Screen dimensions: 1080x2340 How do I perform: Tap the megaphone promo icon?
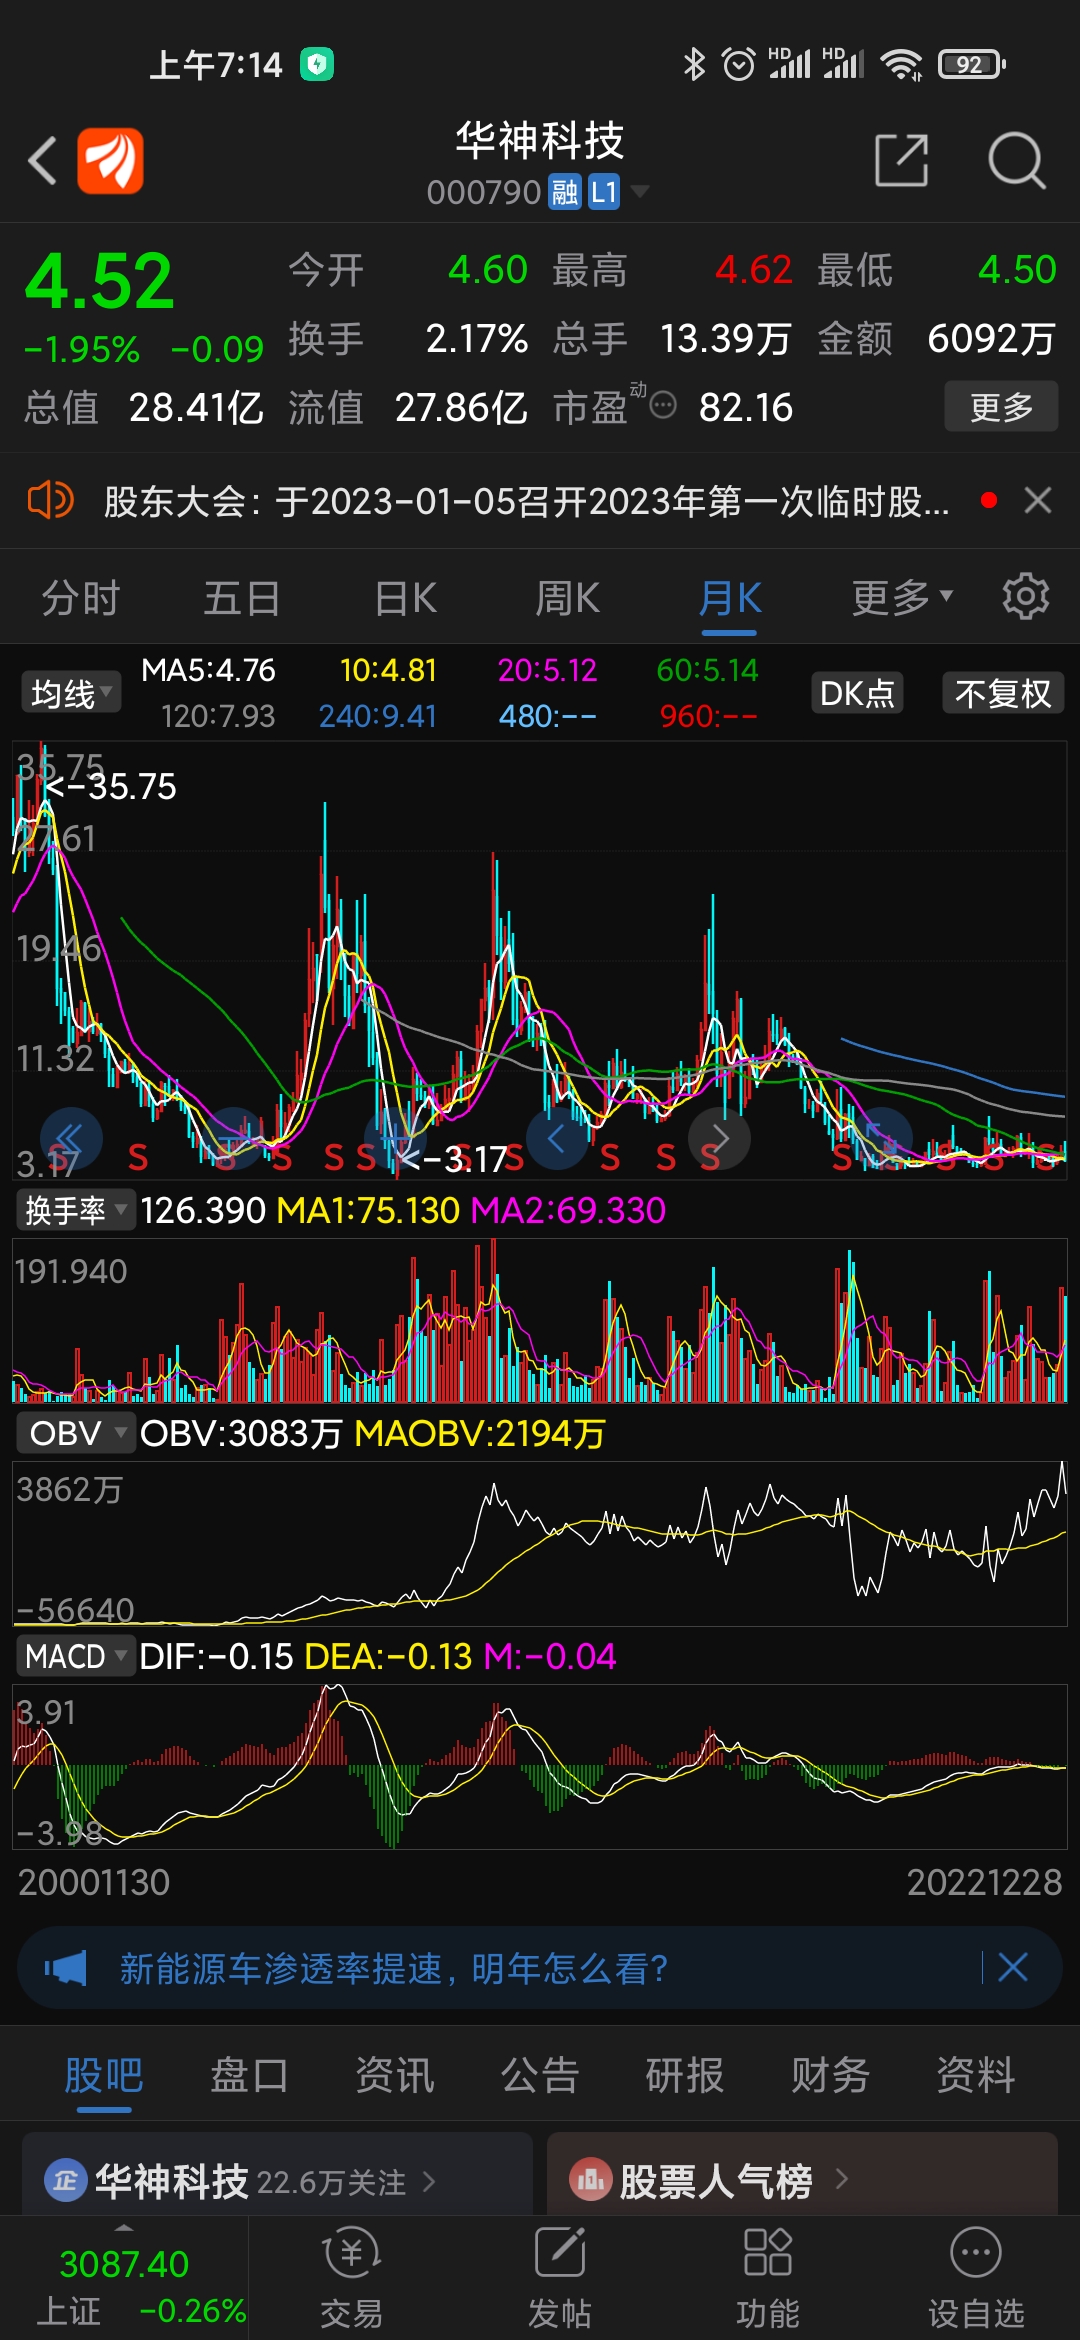(x=66, y=1968)
